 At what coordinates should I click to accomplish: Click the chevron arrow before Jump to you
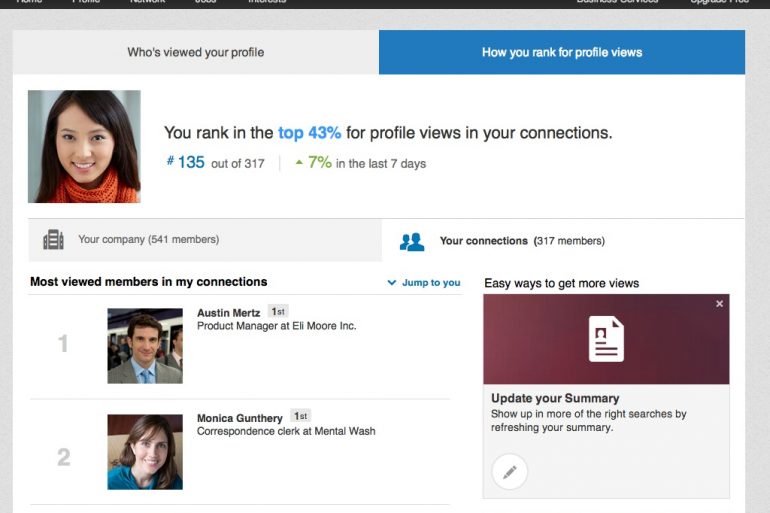392,283
